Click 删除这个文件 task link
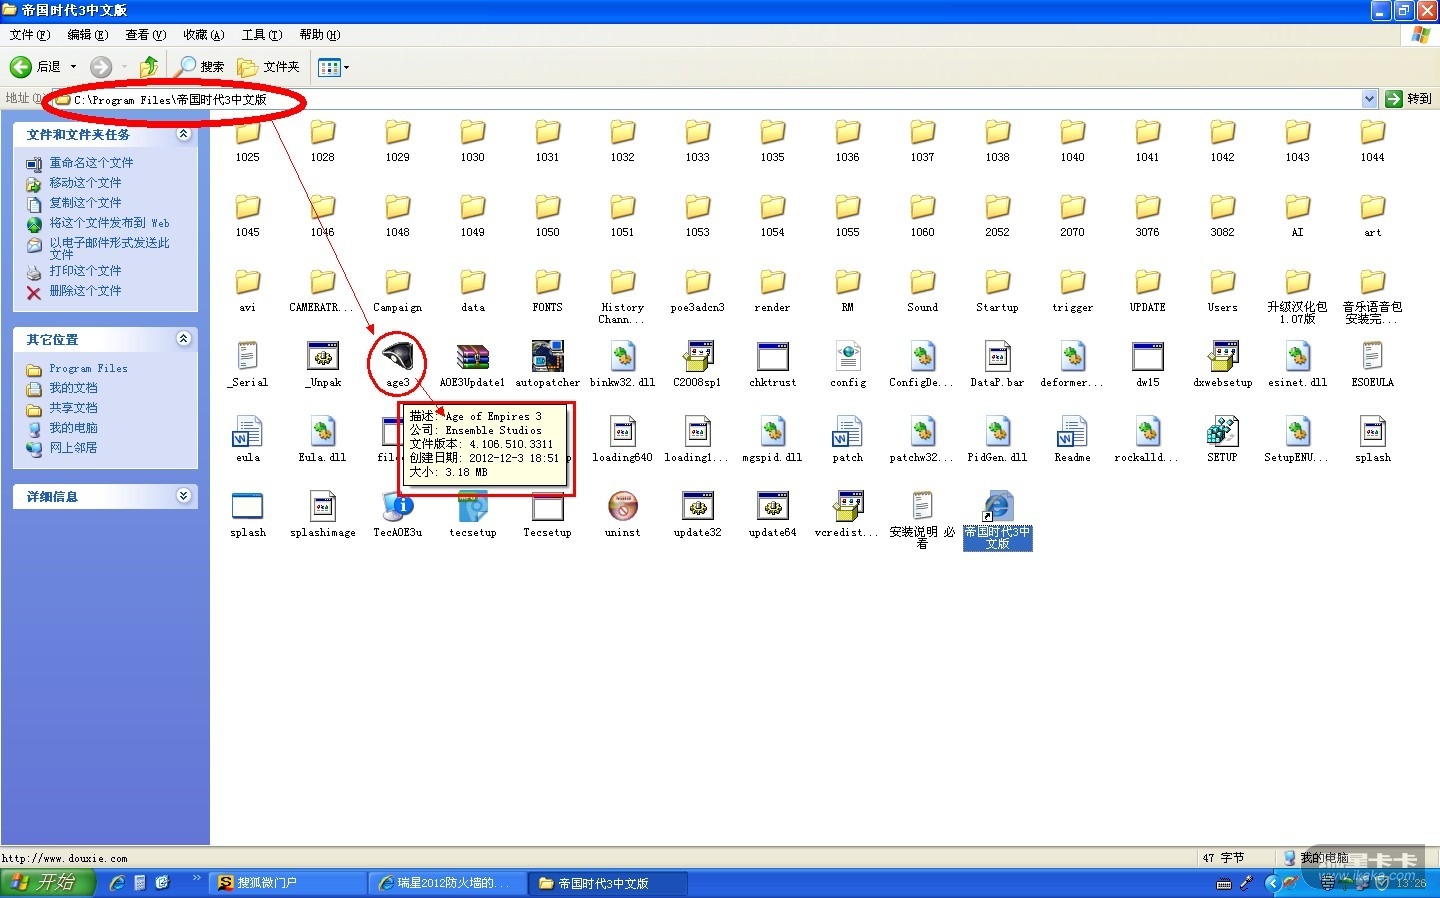This screenshot has width=1440, height=898. click(x=85, y=291)
